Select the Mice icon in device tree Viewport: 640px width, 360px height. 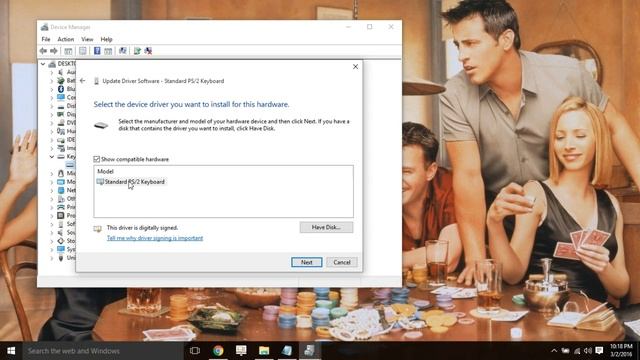point(61,173)
